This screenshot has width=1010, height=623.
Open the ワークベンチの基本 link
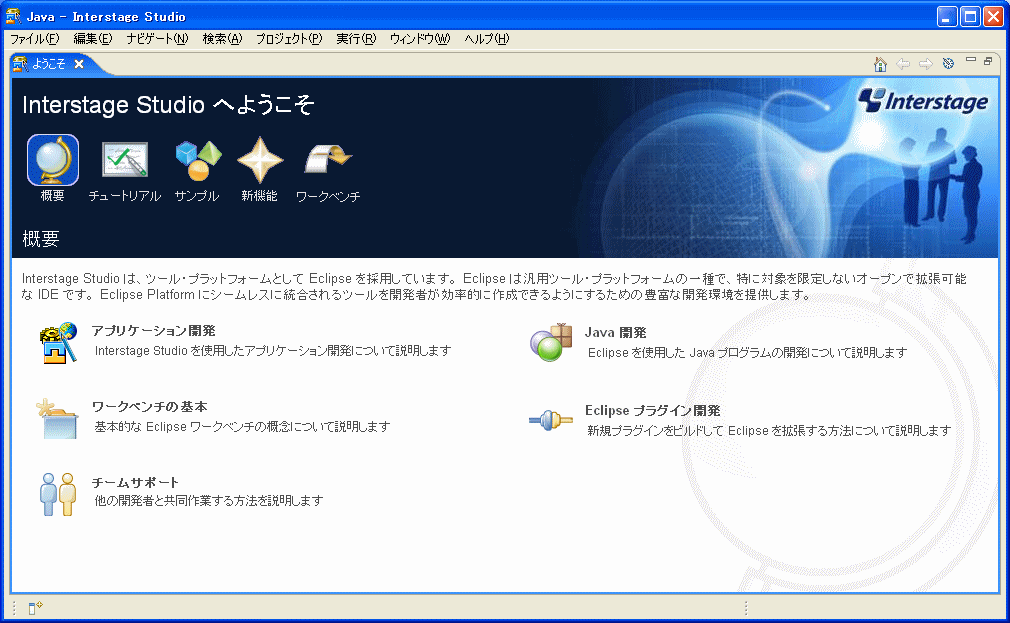pos(149,407)
